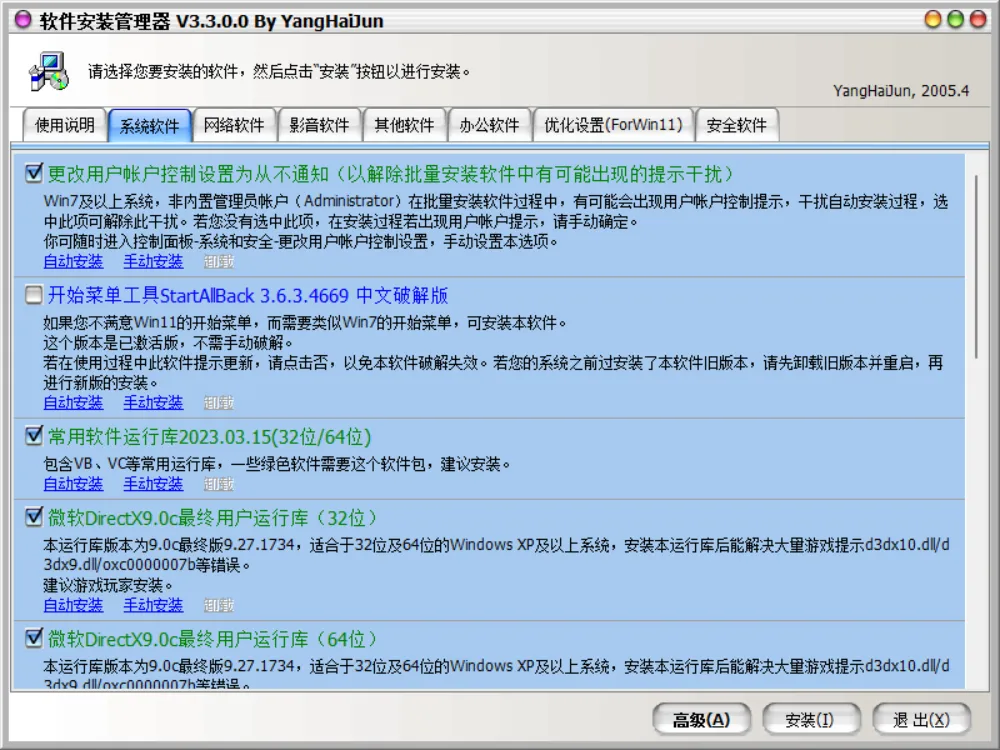Click the software list vertical scrollbar thumb
The height and width of the screenshot is (750, 1000).
tap(976, 267)
